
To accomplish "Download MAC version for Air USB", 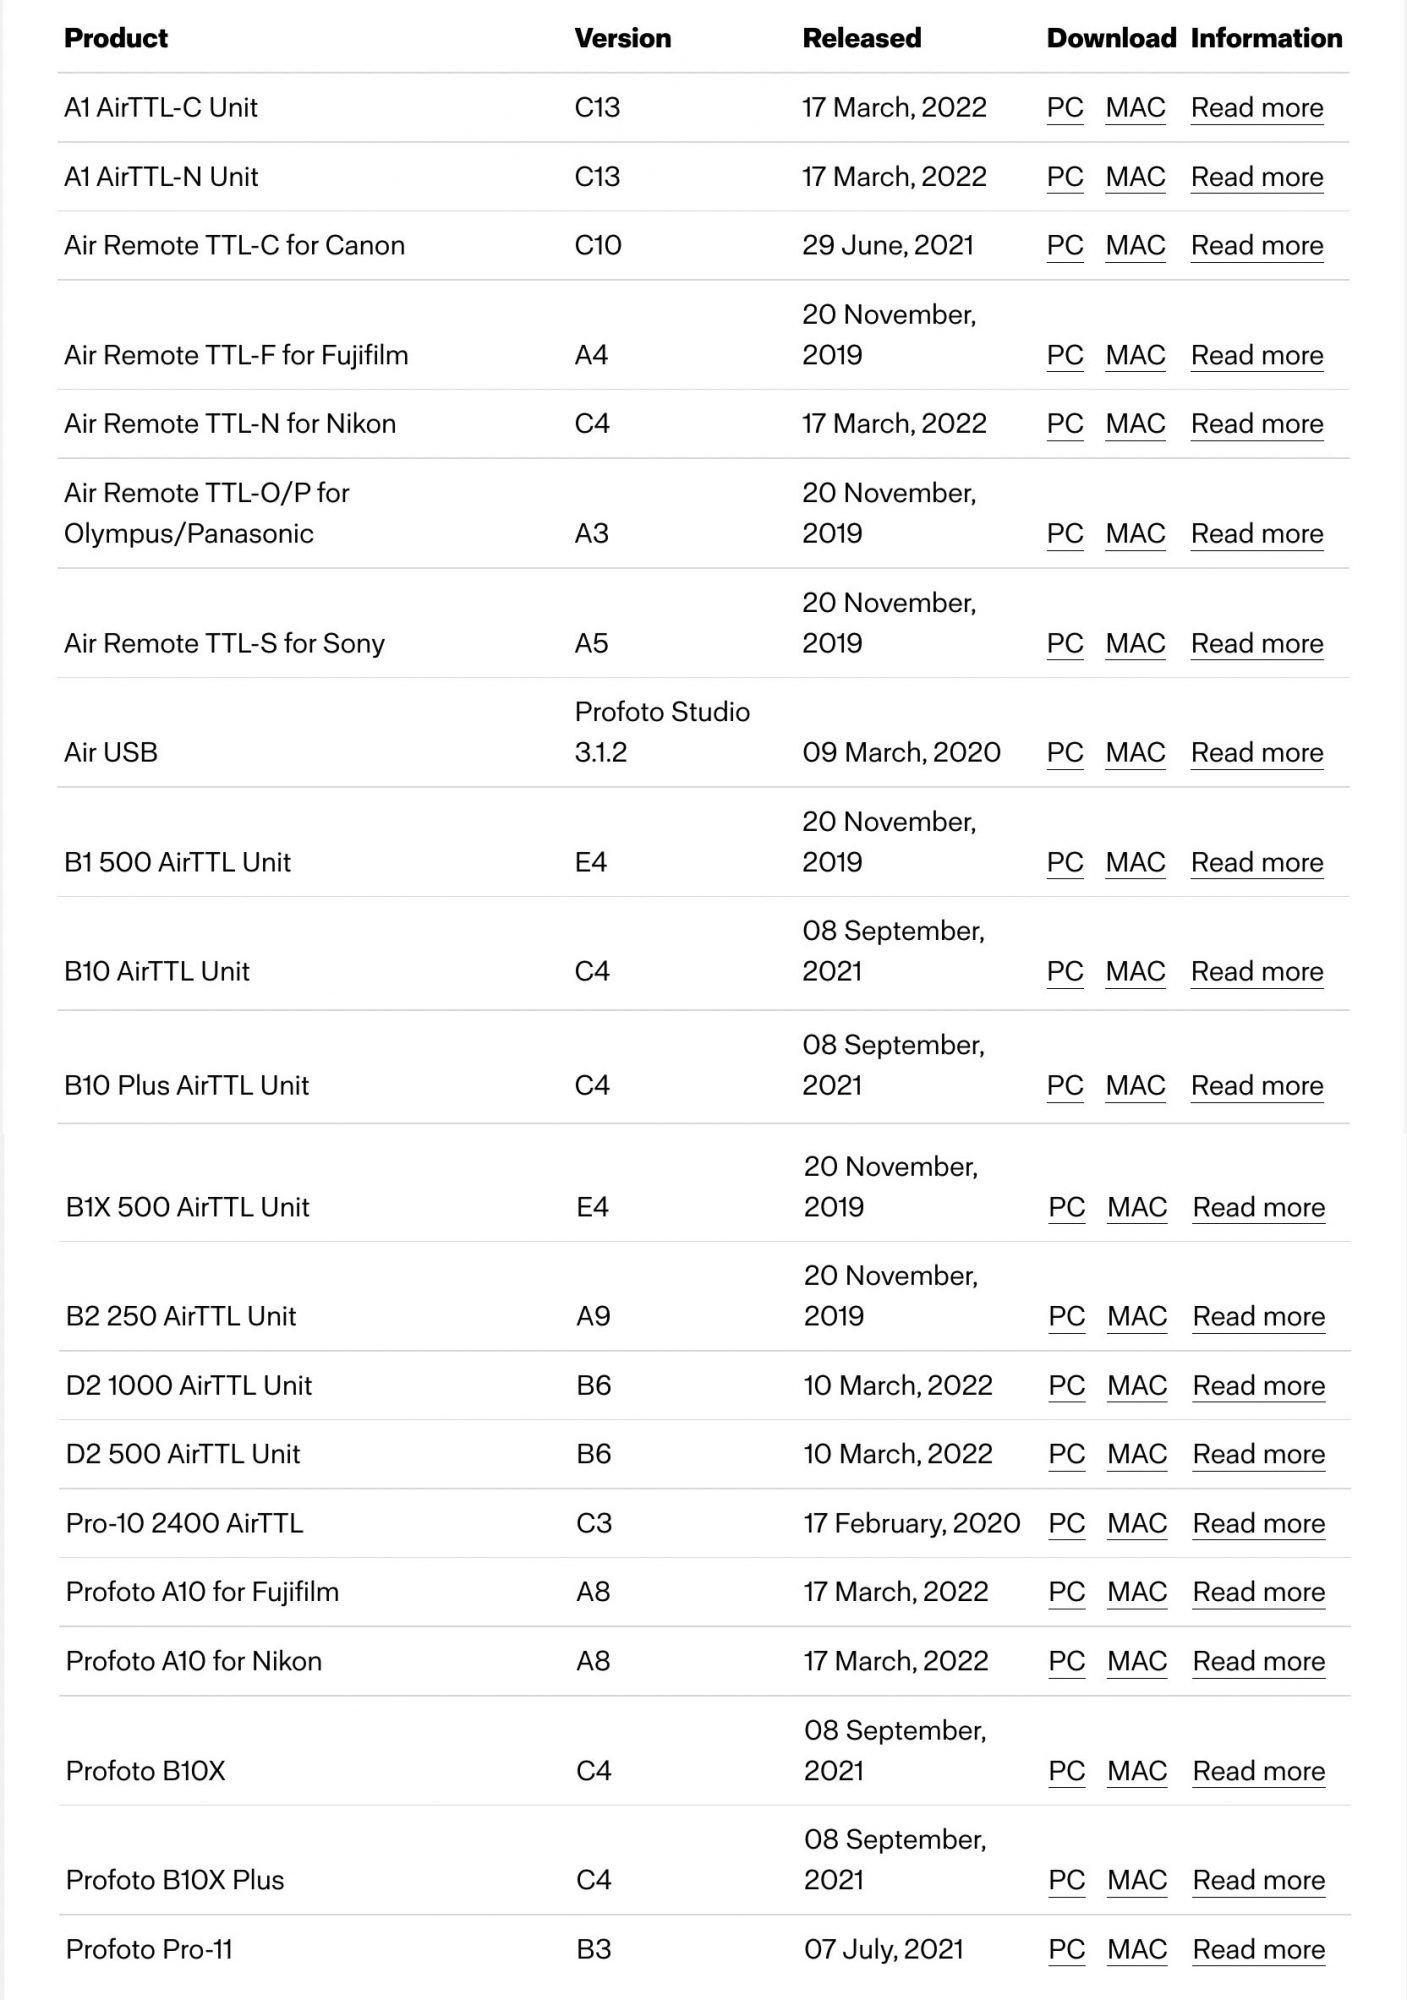I will point(1135,752).
